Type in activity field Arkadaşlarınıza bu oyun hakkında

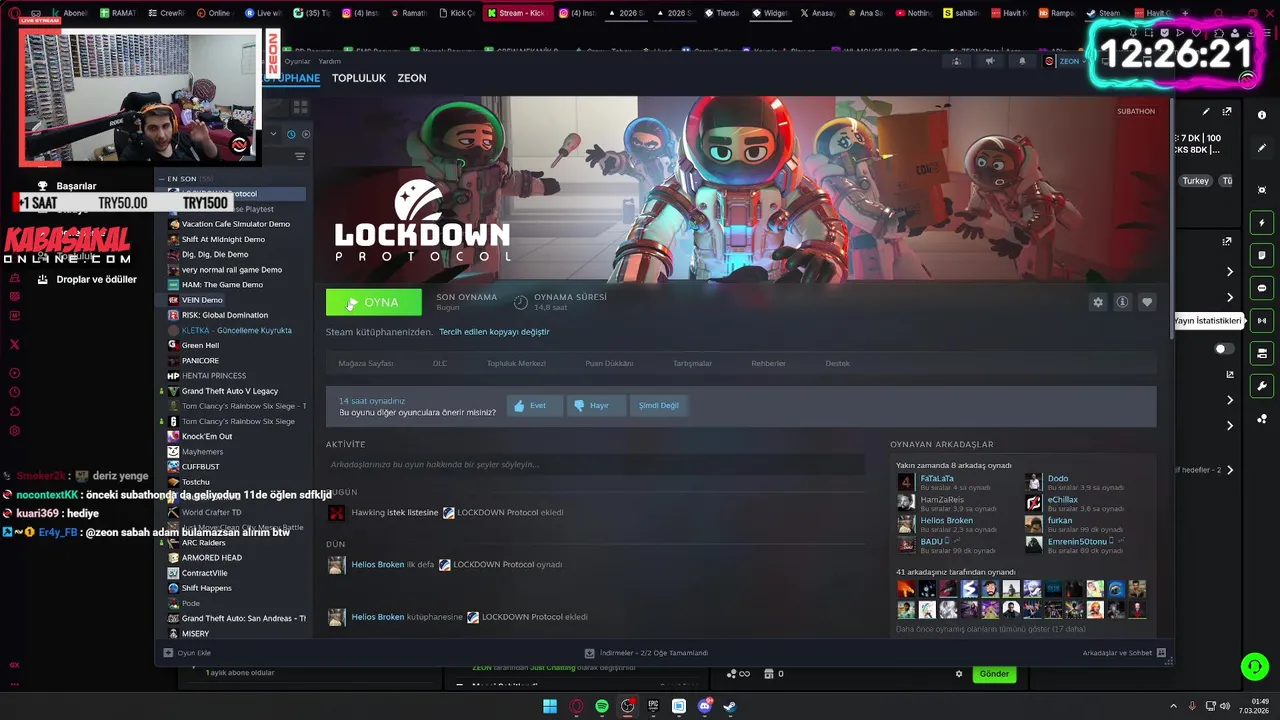point(595,464)
